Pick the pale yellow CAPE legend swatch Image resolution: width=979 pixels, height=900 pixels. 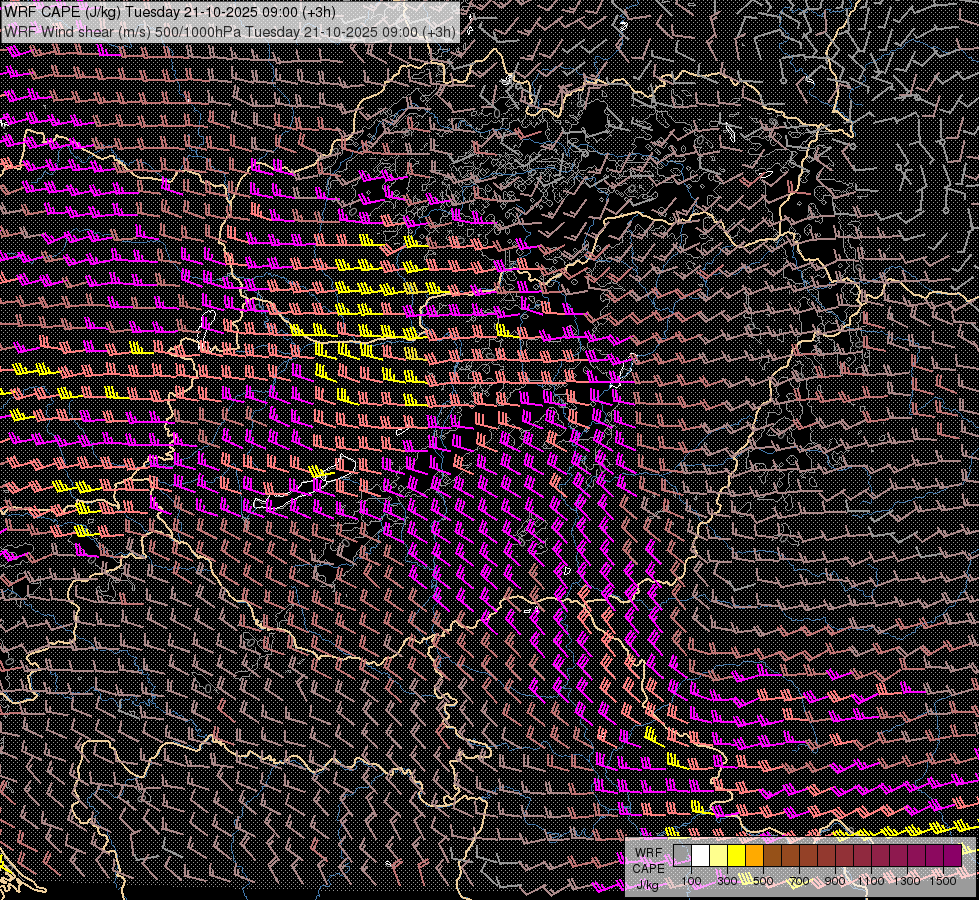719,856
